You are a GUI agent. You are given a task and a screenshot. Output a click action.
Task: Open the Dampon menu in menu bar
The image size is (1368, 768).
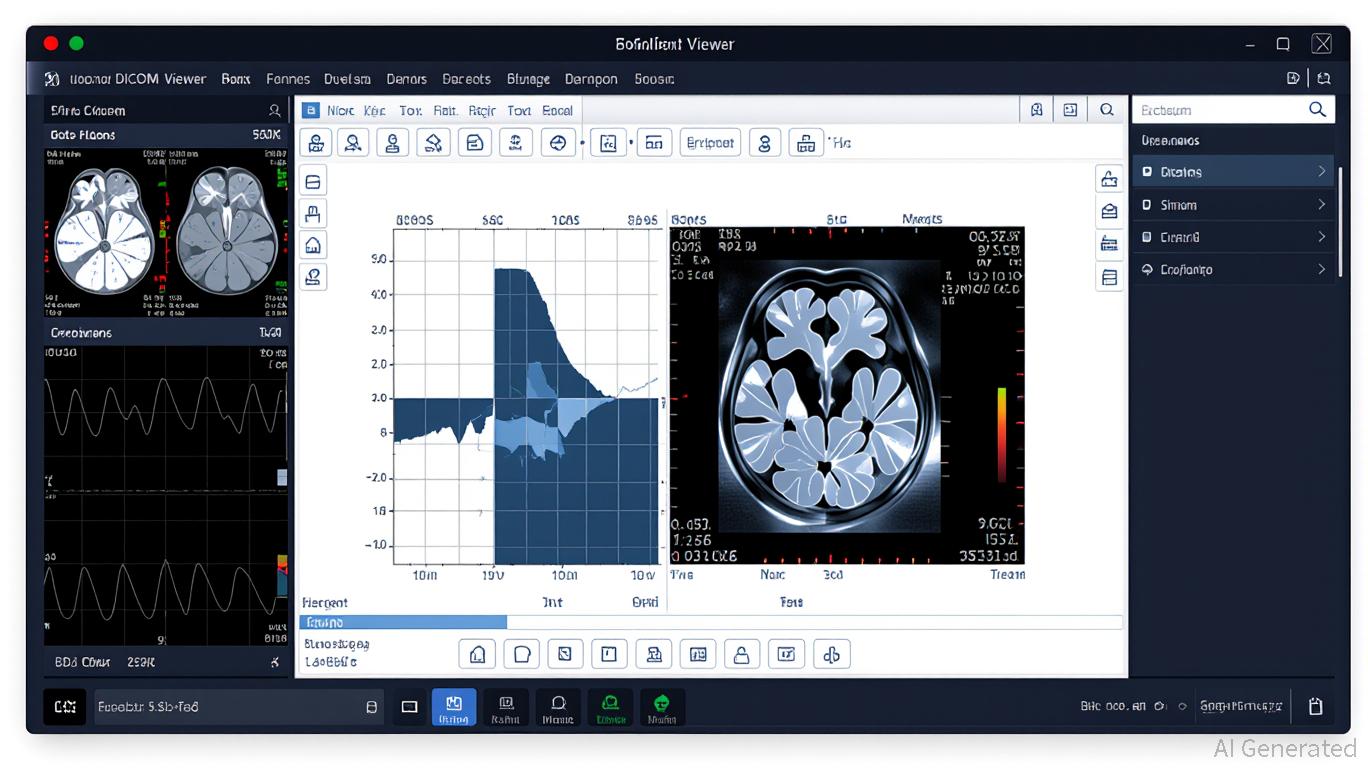point(591,79)
